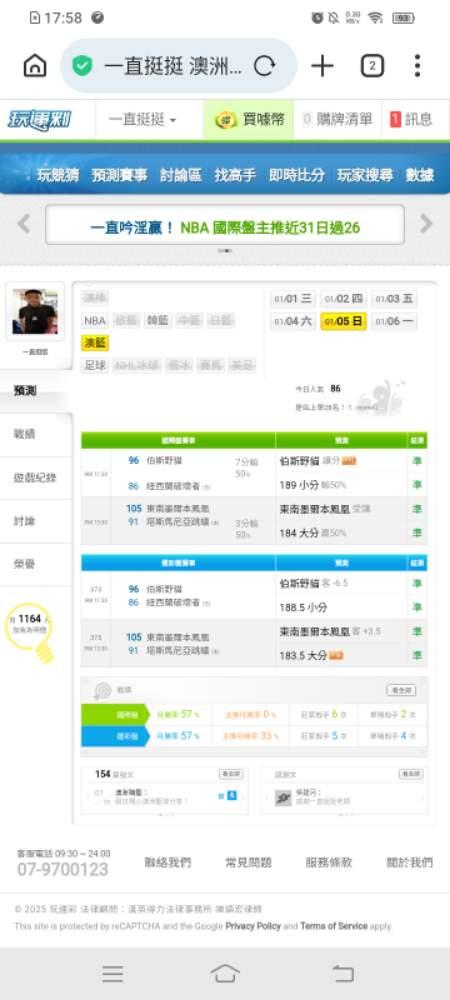Click the user profile photo thumbnail

click(x=35, y=311)
